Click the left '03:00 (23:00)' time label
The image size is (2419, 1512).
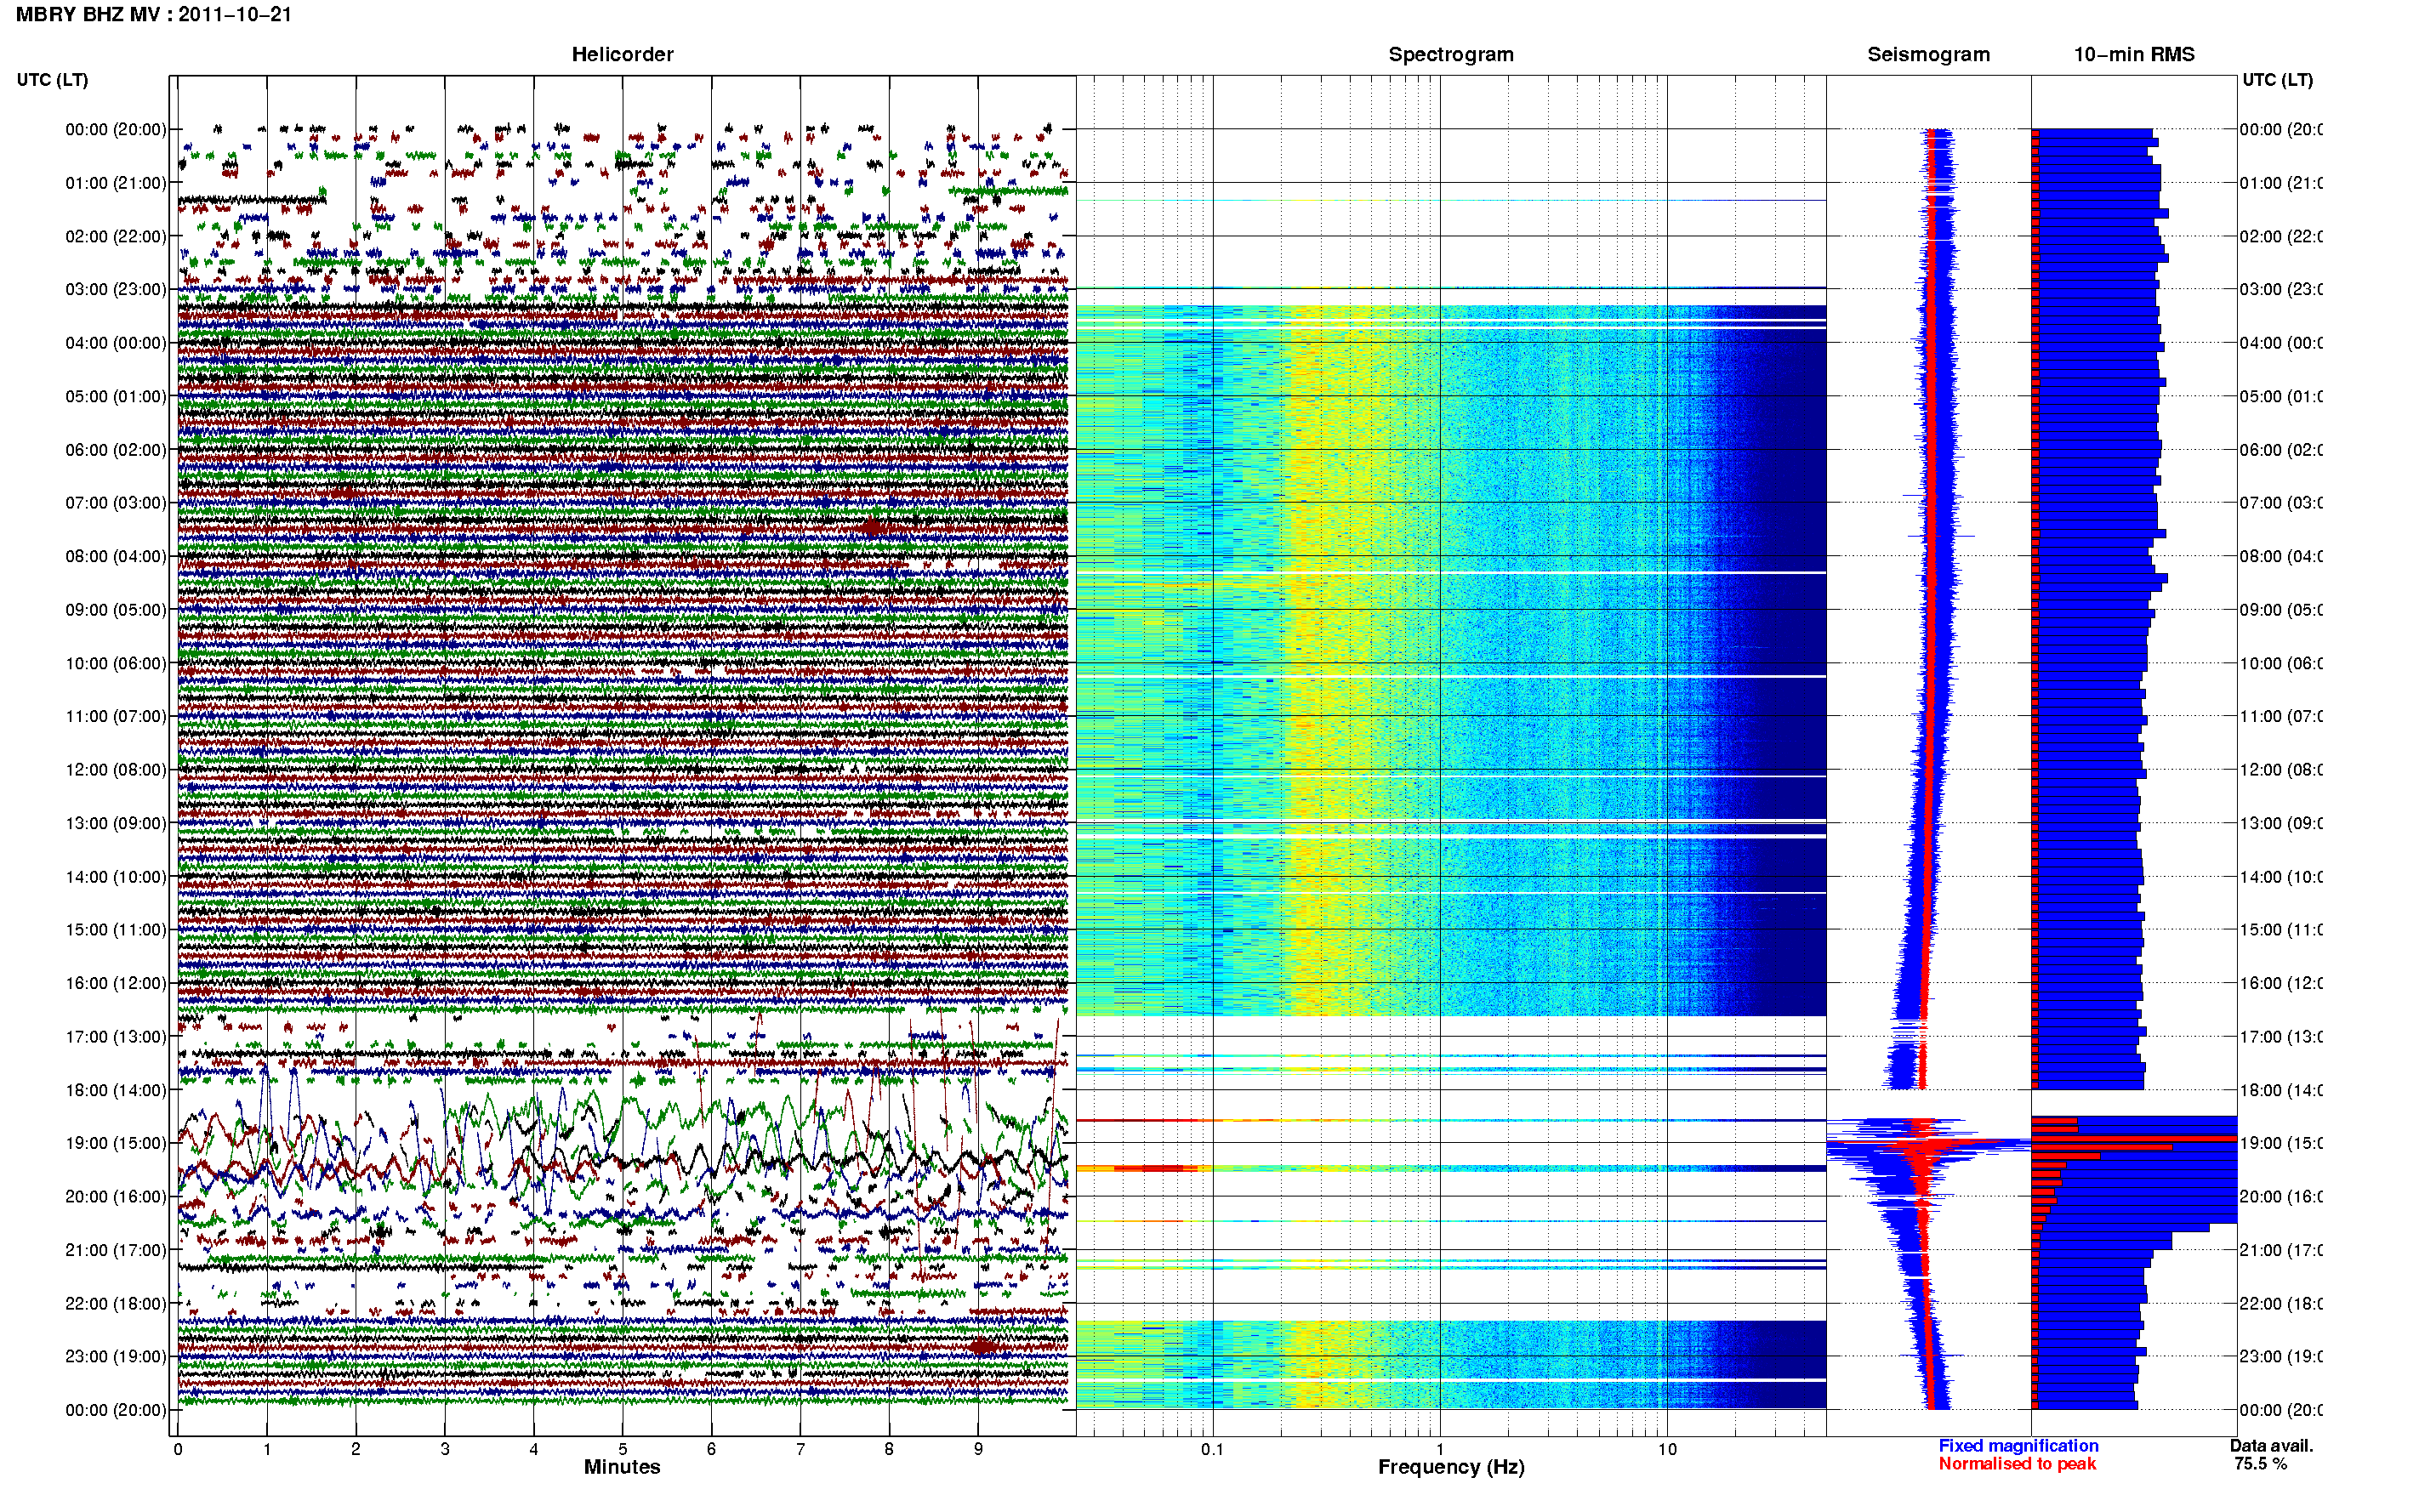(116, 289)
